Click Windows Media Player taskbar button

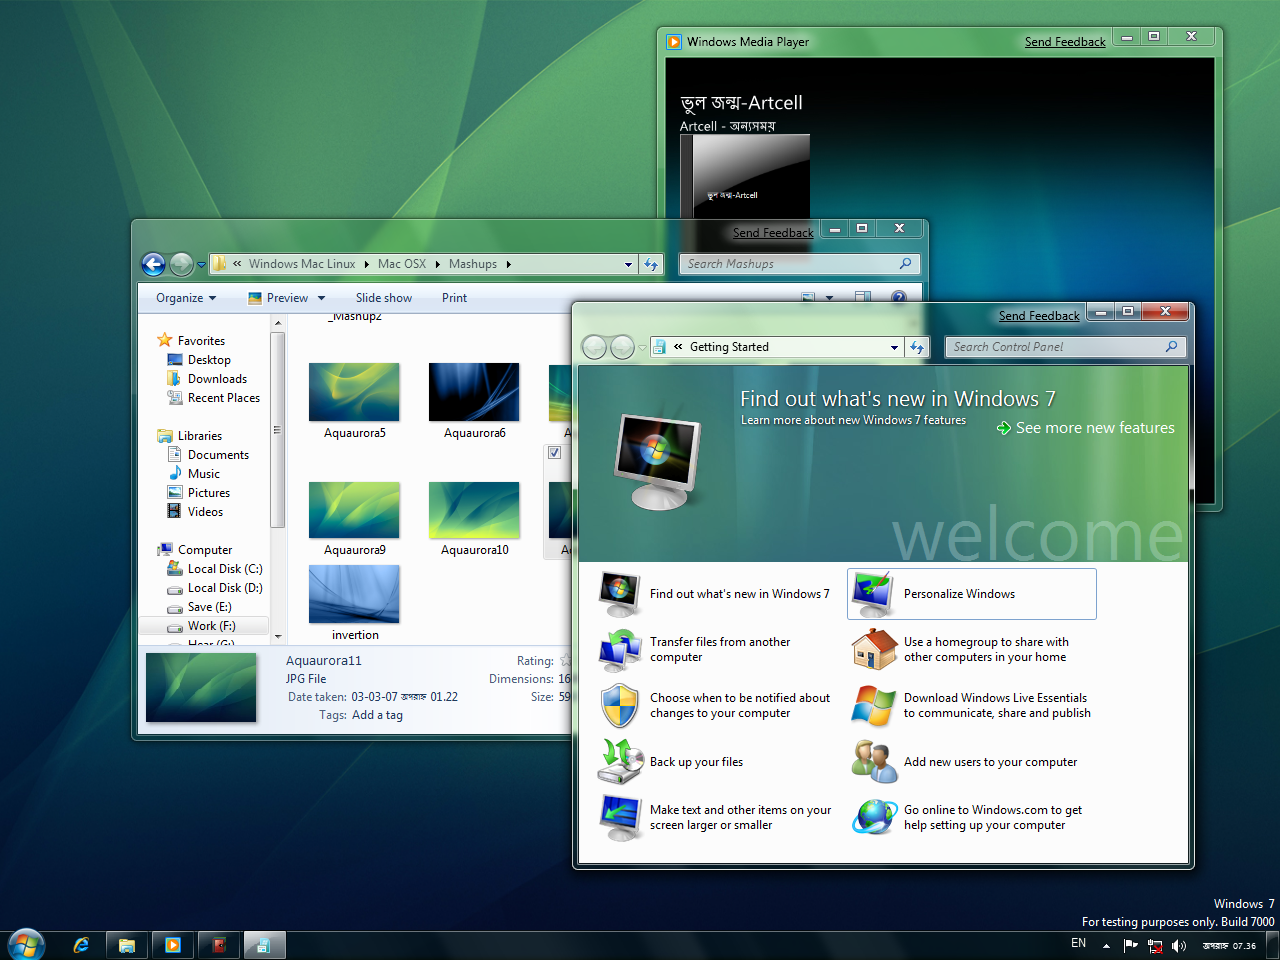[172, 945]
